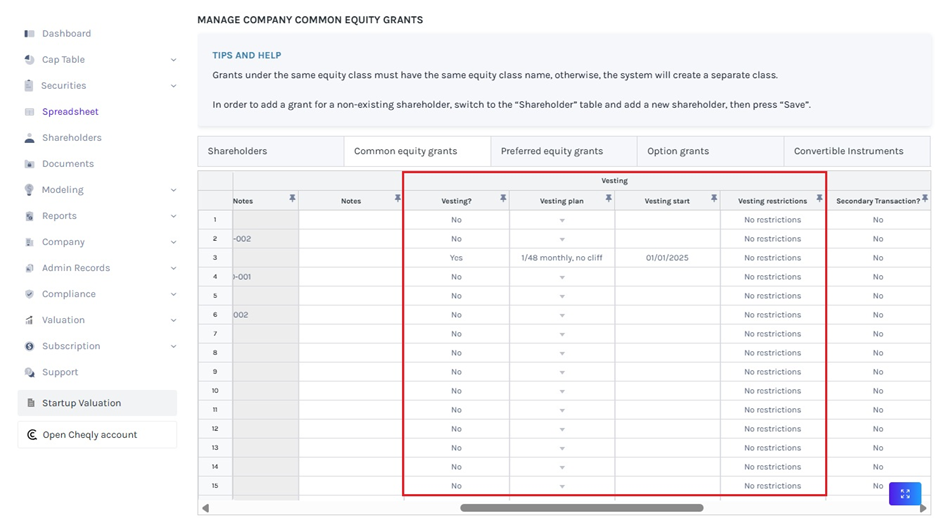
Task: Open Vesting plan dropdown in row 2
Action: point(562,239)
